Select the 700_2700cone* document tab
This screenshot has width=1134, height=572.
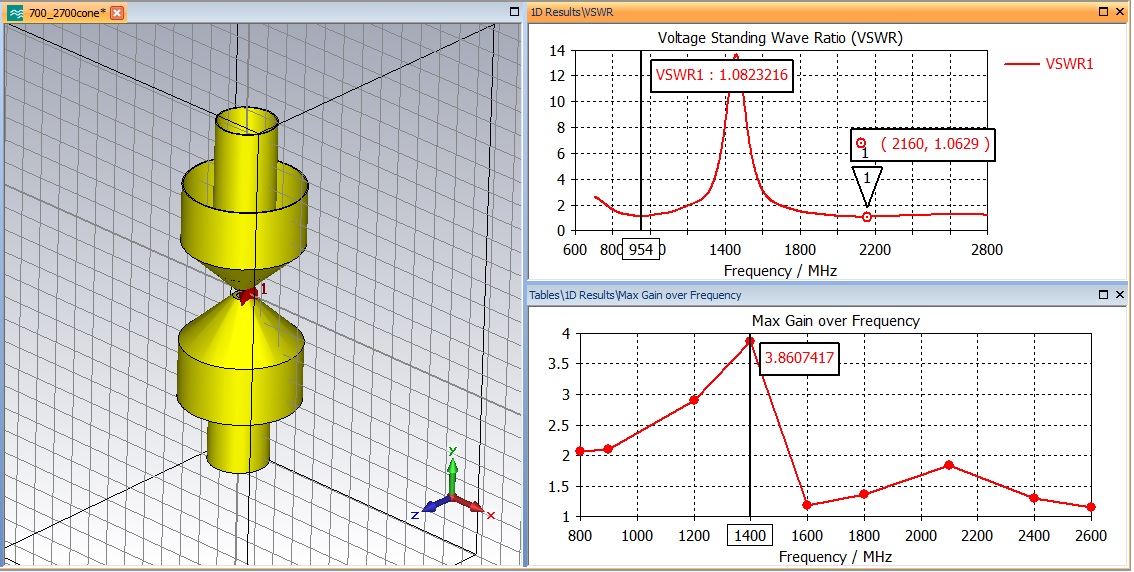click(64, 13)
